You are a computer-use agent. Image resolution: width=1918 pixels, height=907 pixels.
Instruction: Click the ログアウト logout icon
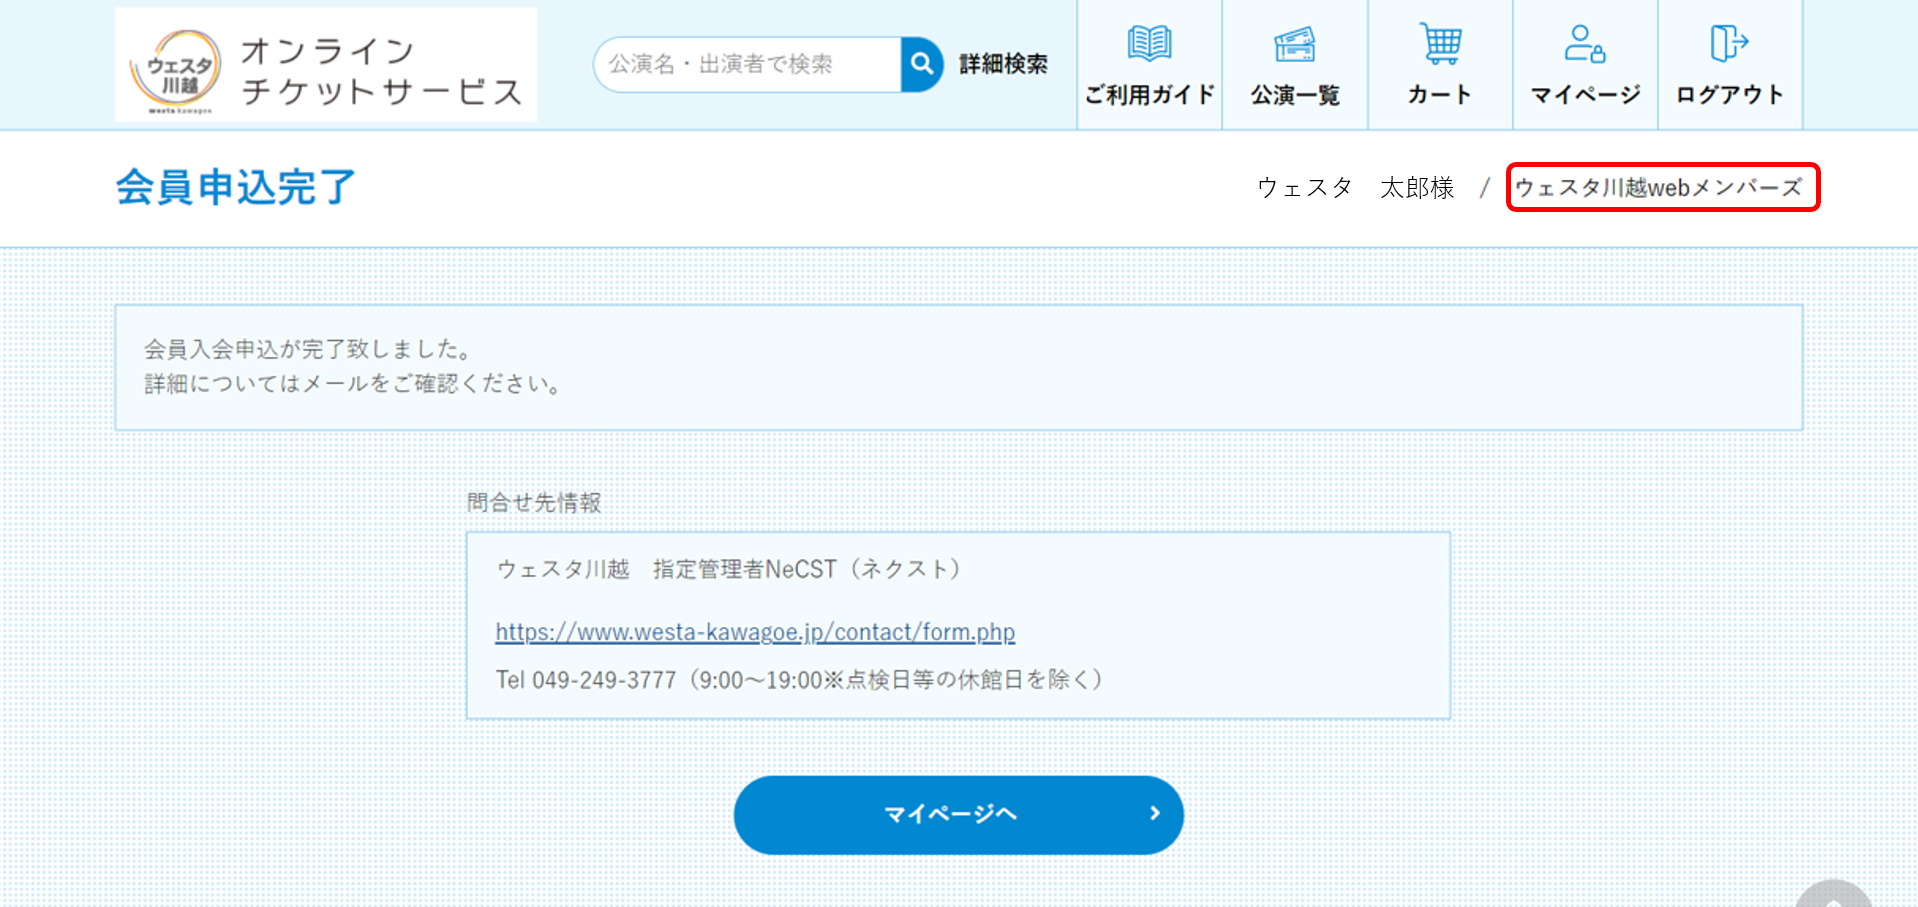point(1730,65)
